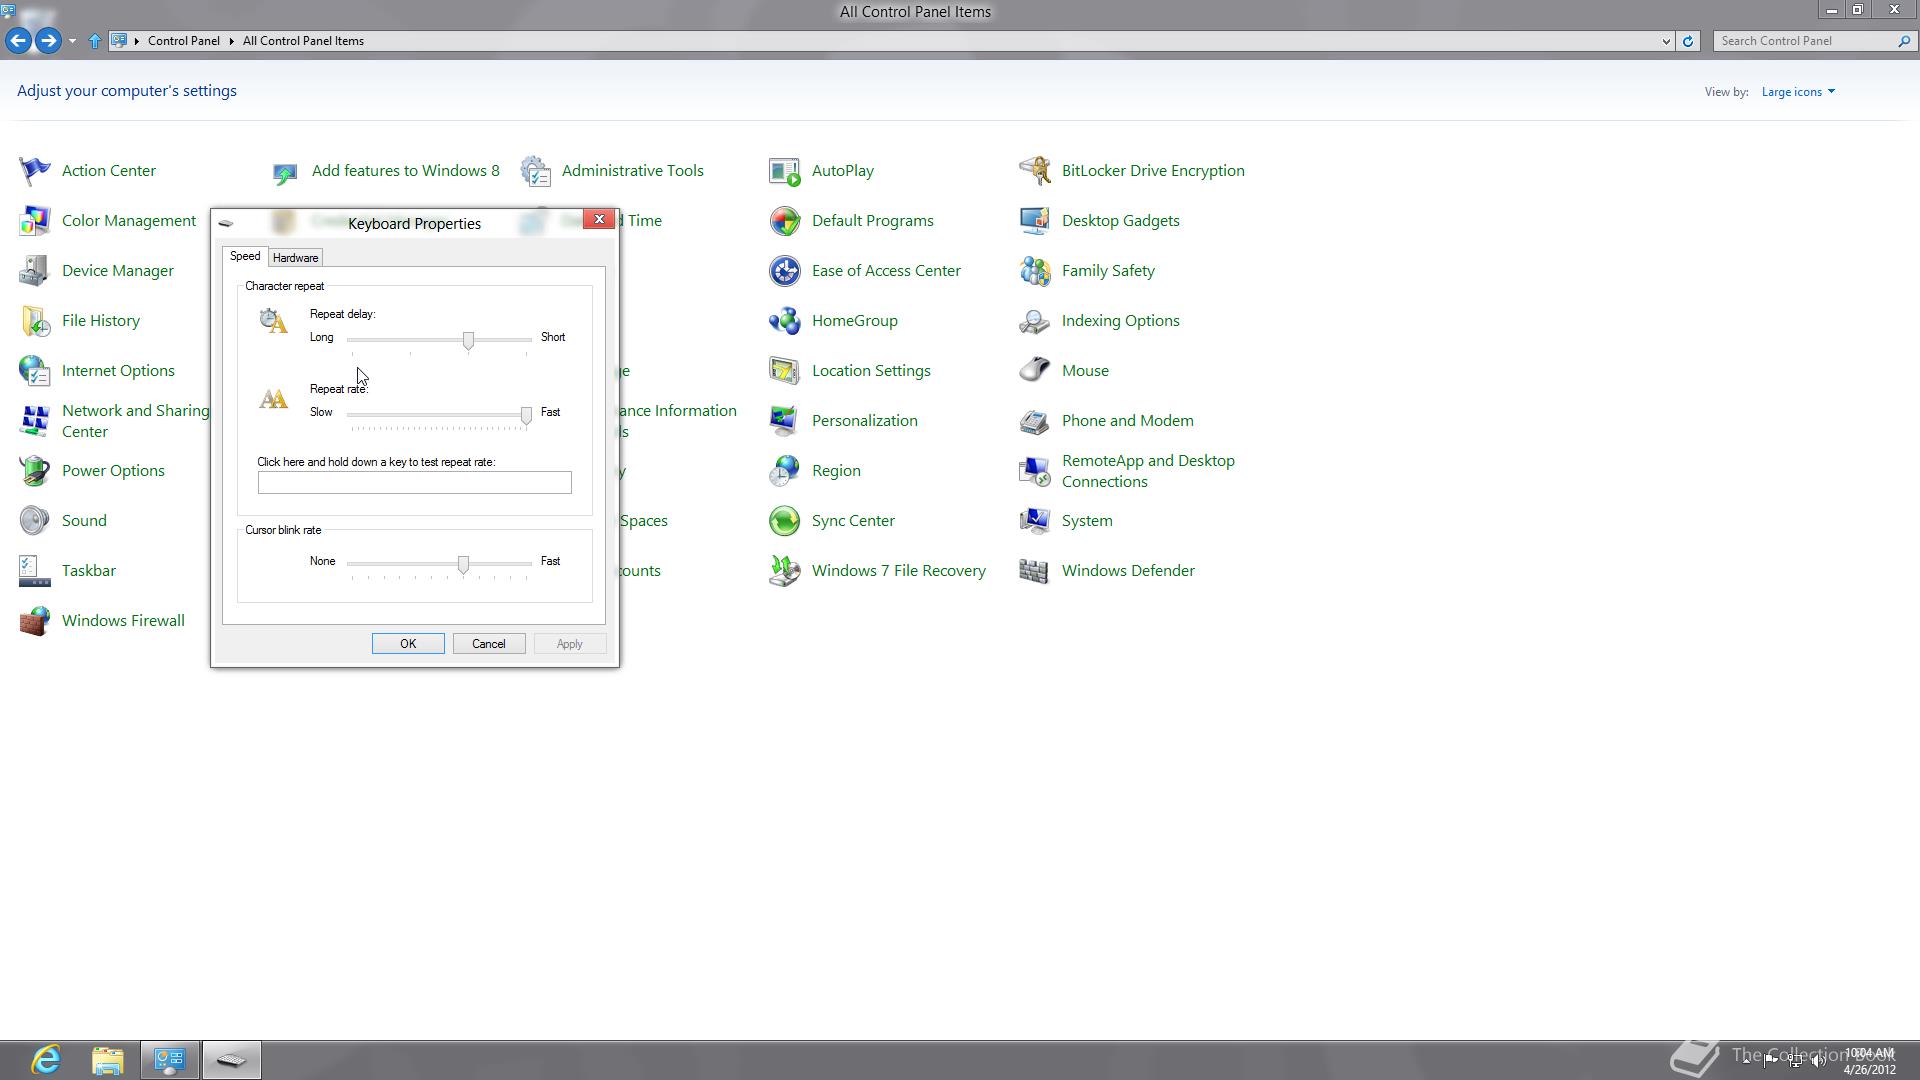Open View by Large icons dropdown
Image resolution: width=1920 pixels, height=1080 pixels.
coord(1798,92)
